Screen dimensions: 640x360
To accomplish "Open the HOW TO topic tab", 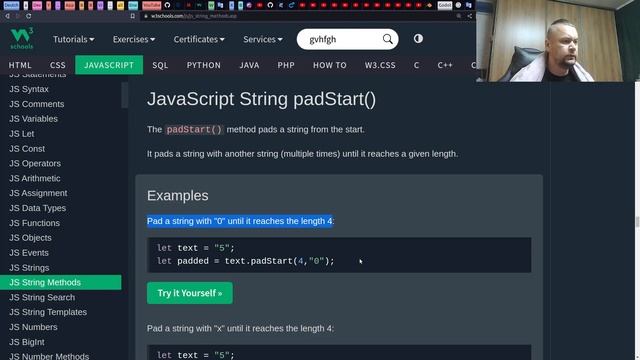I will click(x=330, y=65).
